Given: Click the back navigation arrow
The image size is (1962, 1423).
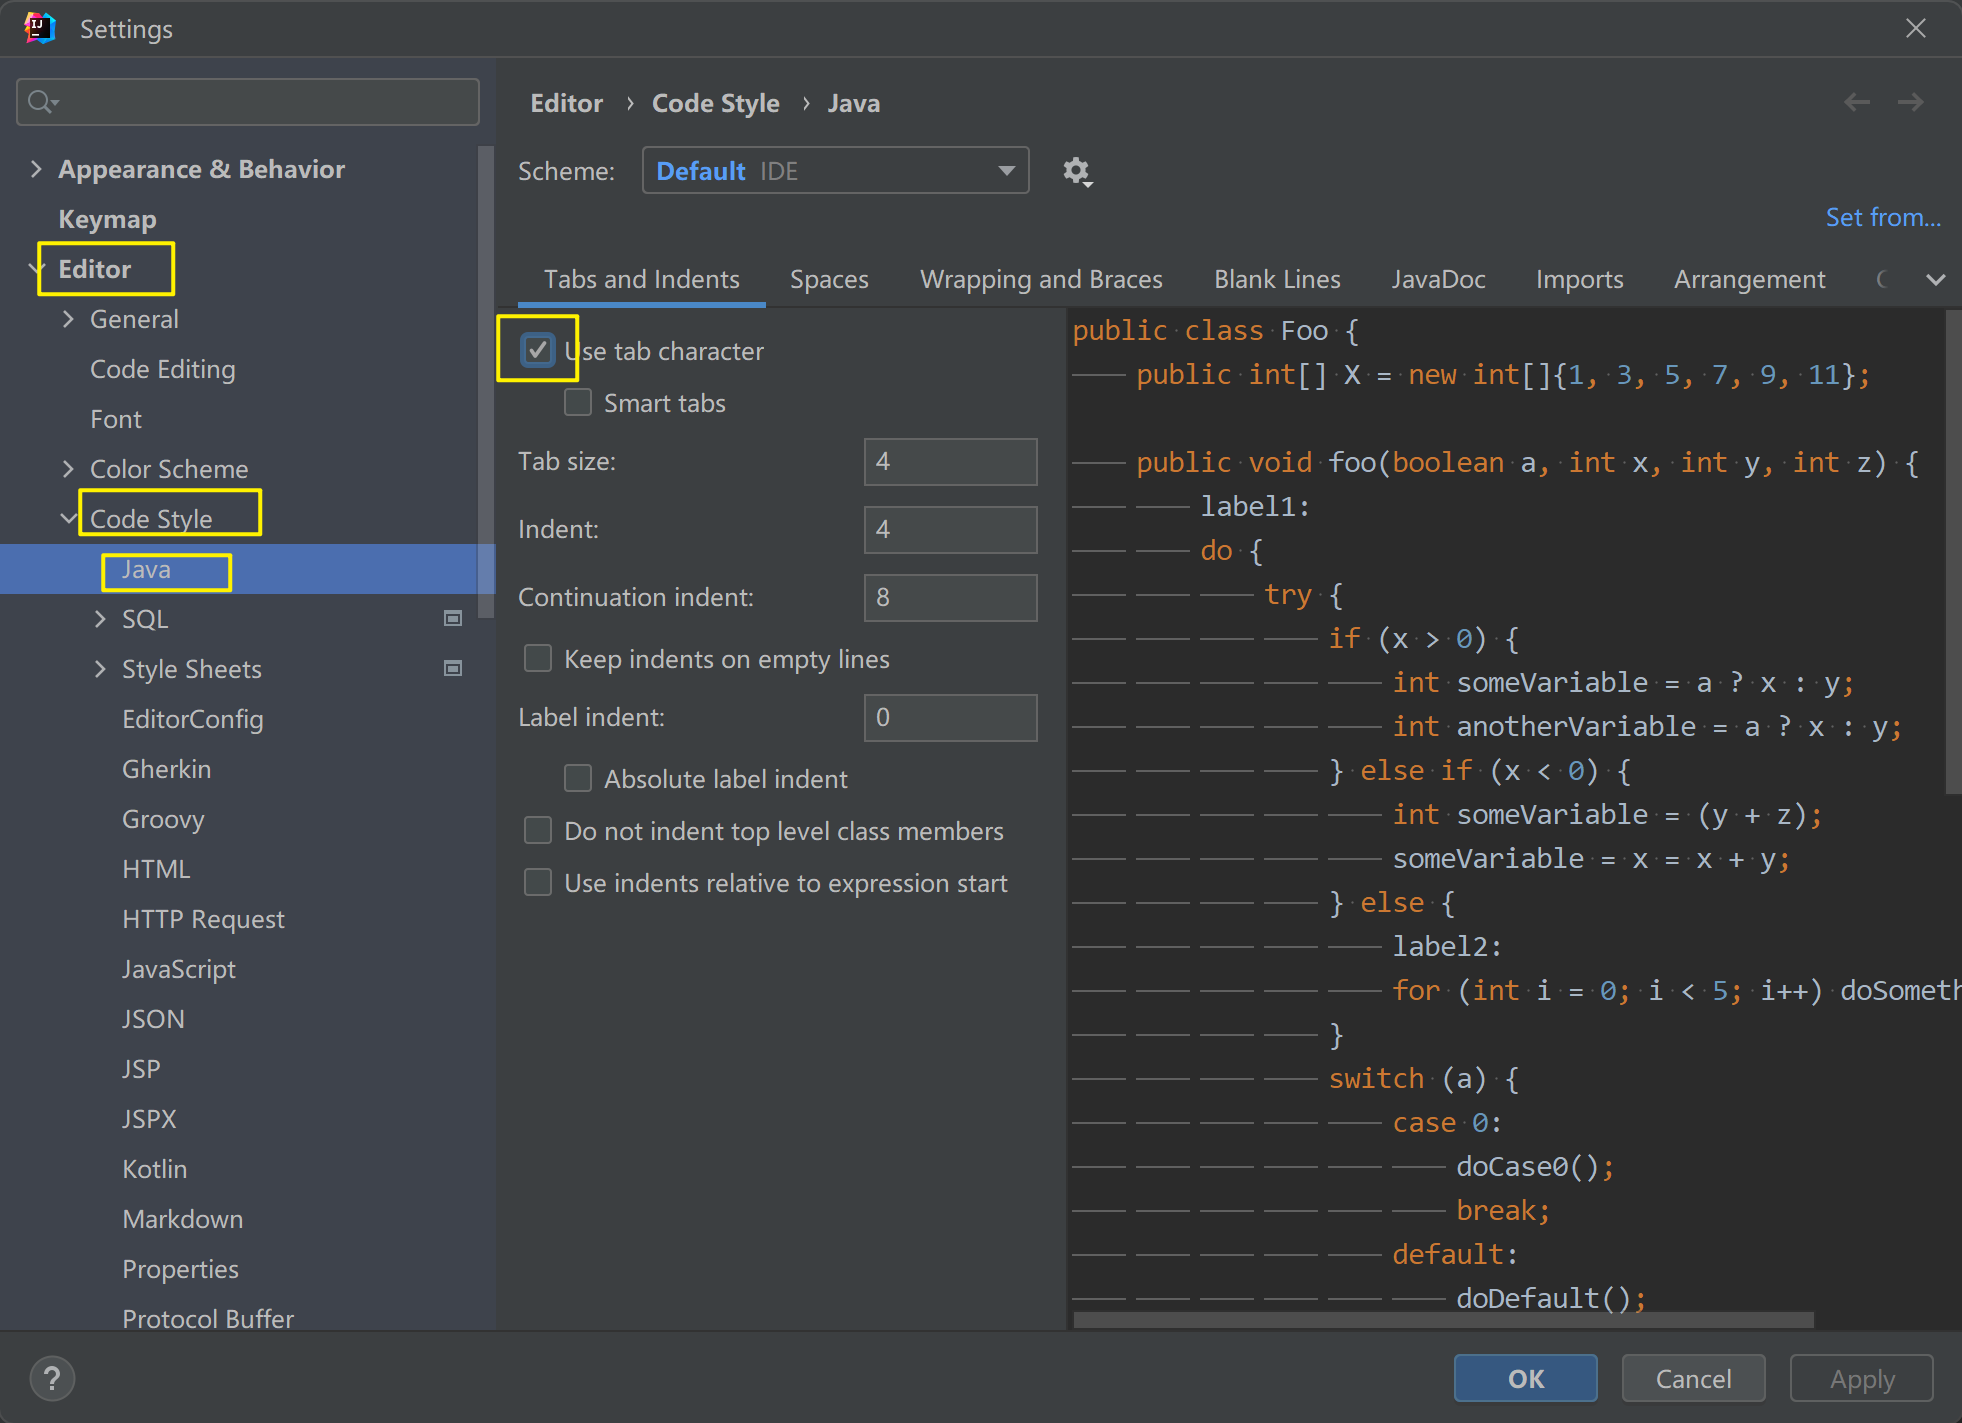Looking at the screenshot, I should point(1857,102).
